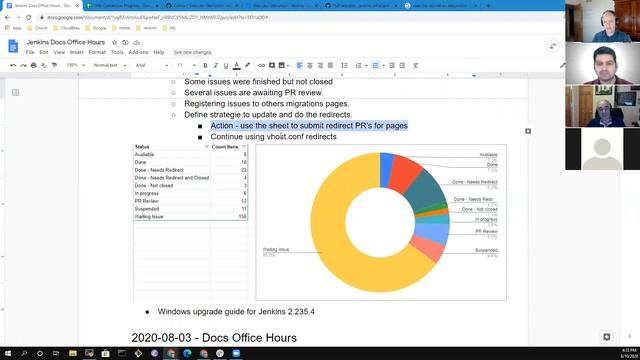Image resolution: width=640 pixels, height=360 pixels.
Task: Click the Windows taskbar search icon
Action: point(24,353)
